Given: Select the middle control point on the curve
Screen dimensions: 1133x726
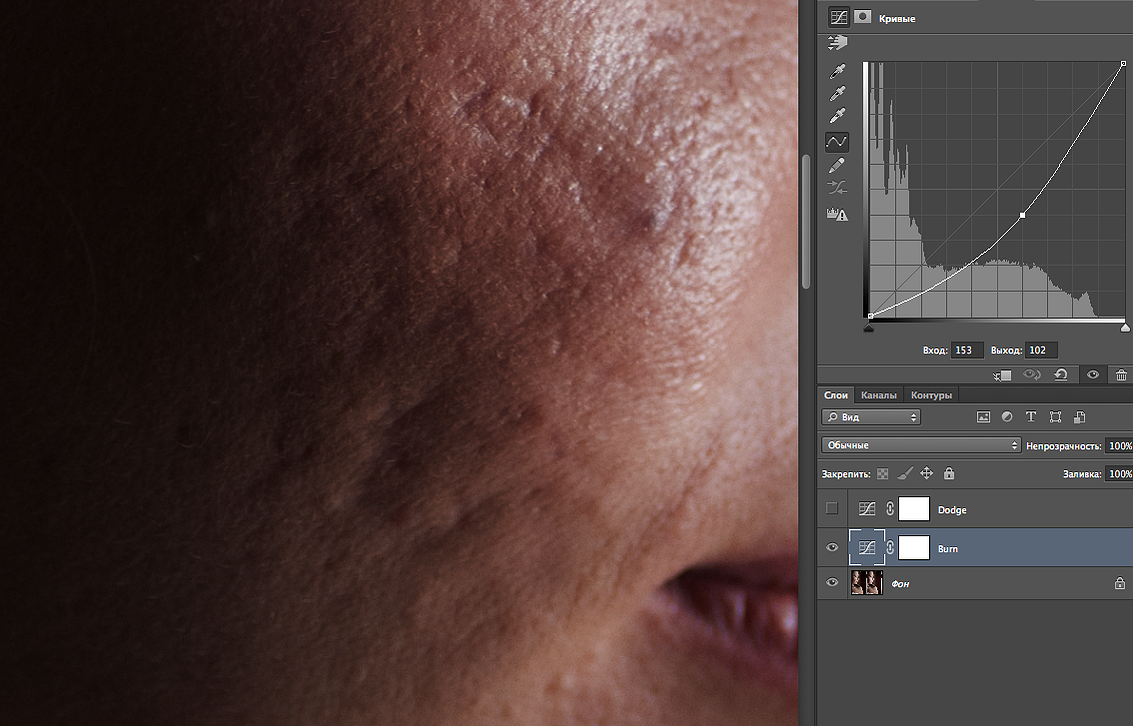Looking at the screenshot, I should click(x=1022, y=215).
